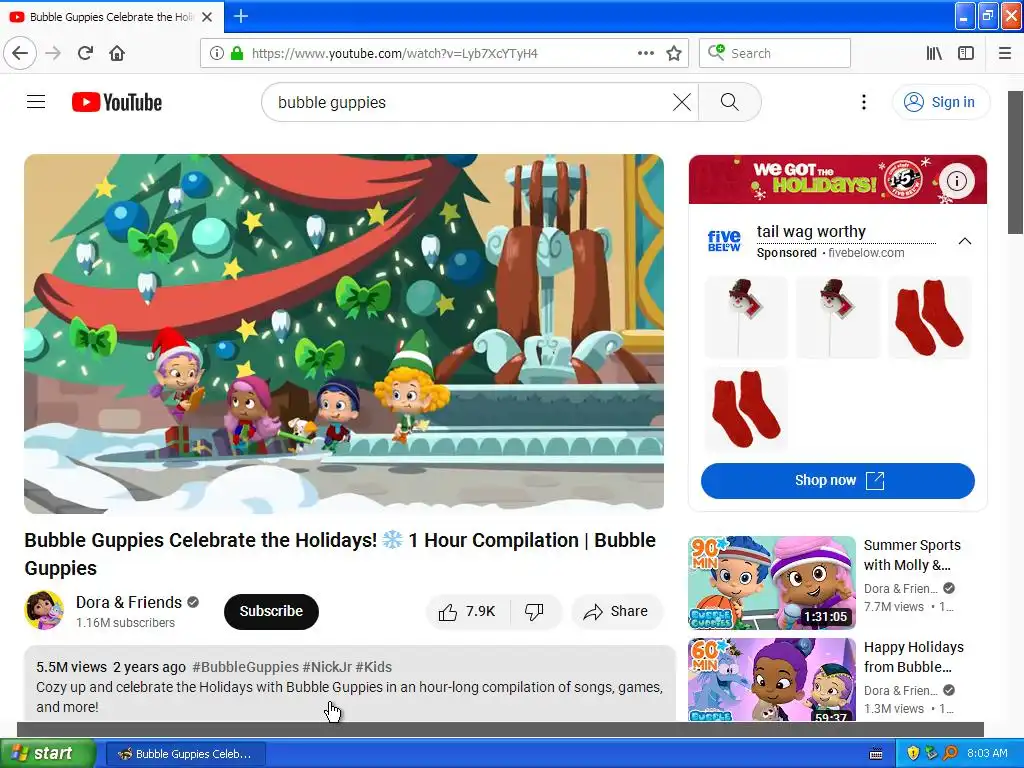Viewport: 1024px width, 768px height.
Task: Dislike the video with thumbs down
Action: pos(535,611)
